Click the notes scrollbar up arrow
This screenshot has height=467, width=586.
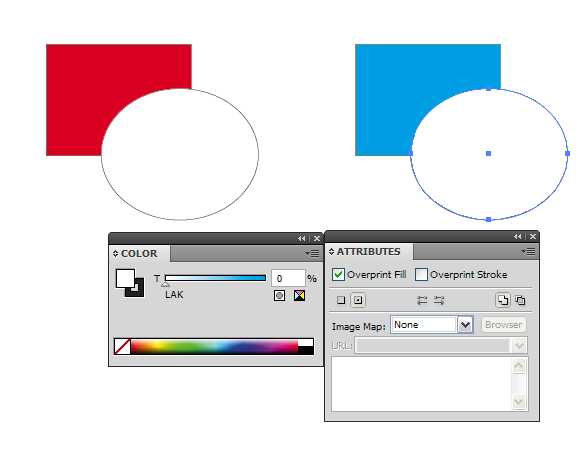tap(519, 366)
